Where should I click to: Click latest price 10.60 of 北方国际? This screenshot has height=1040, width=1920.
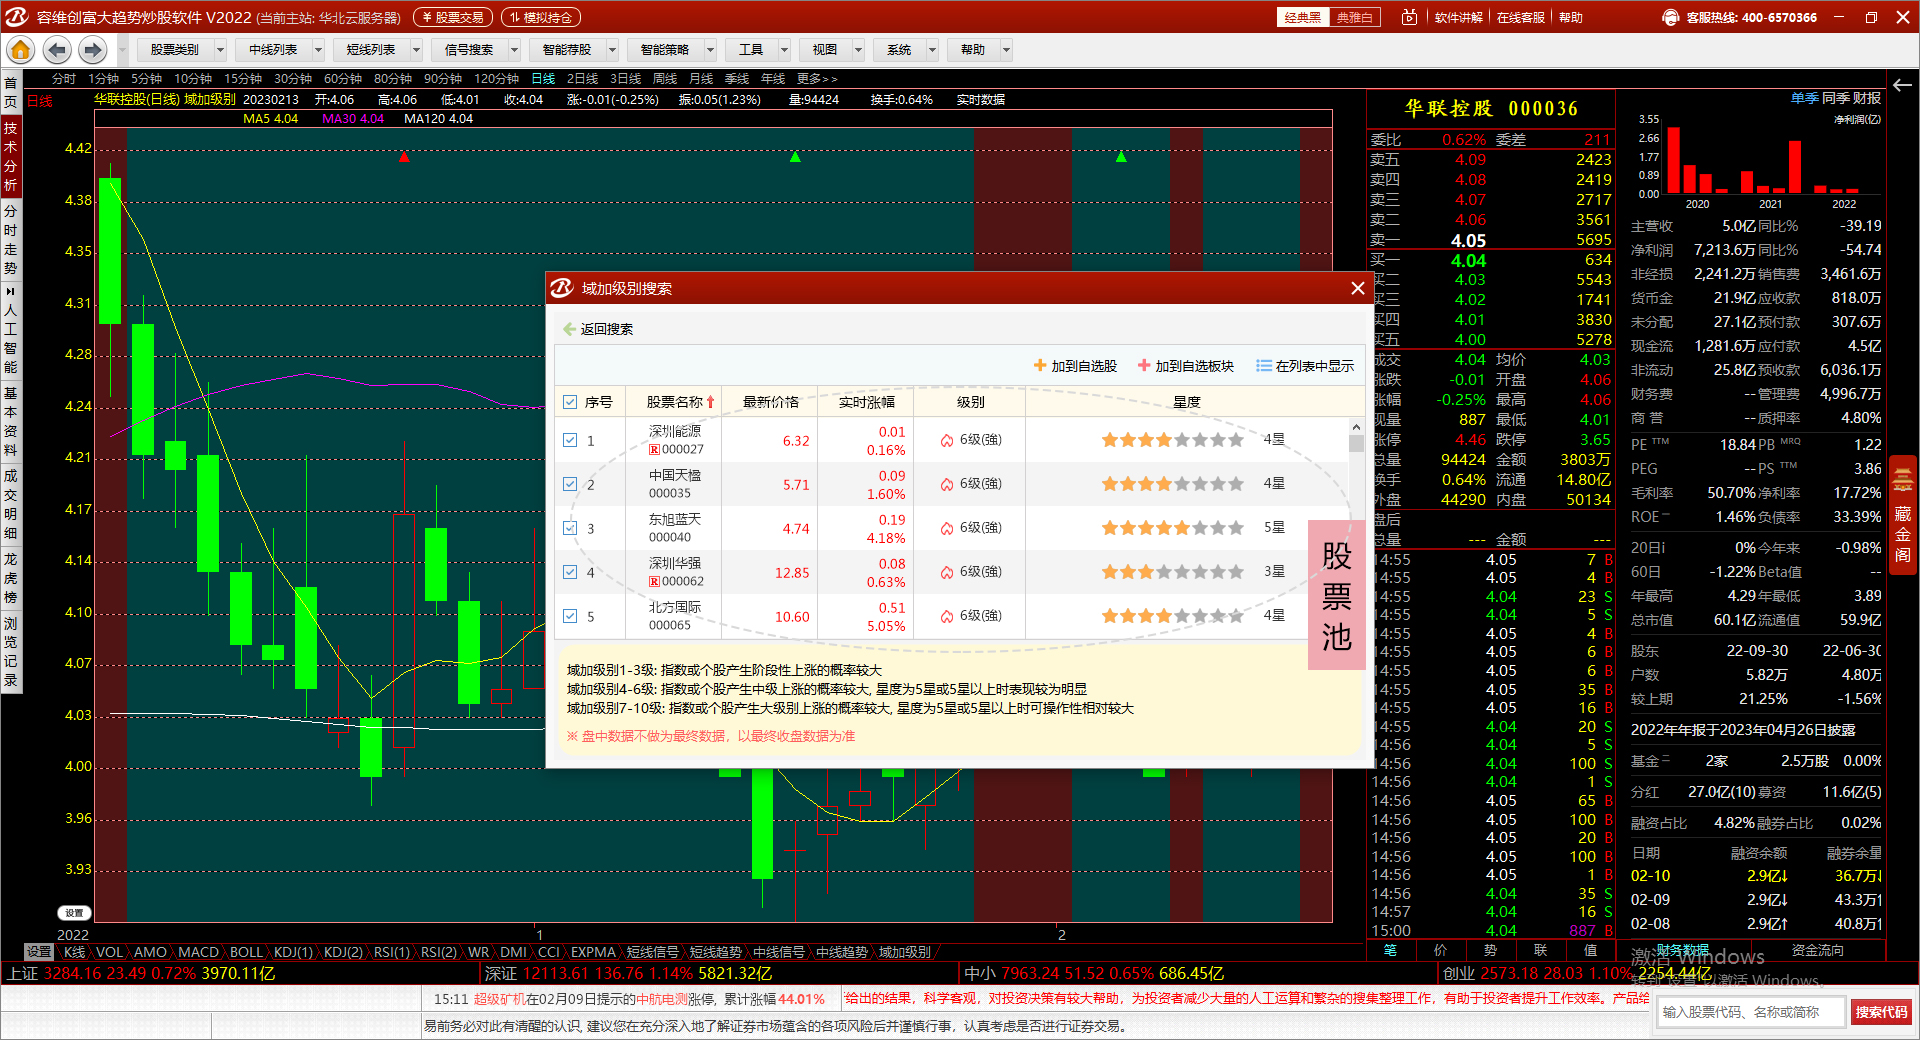(791, 616)
